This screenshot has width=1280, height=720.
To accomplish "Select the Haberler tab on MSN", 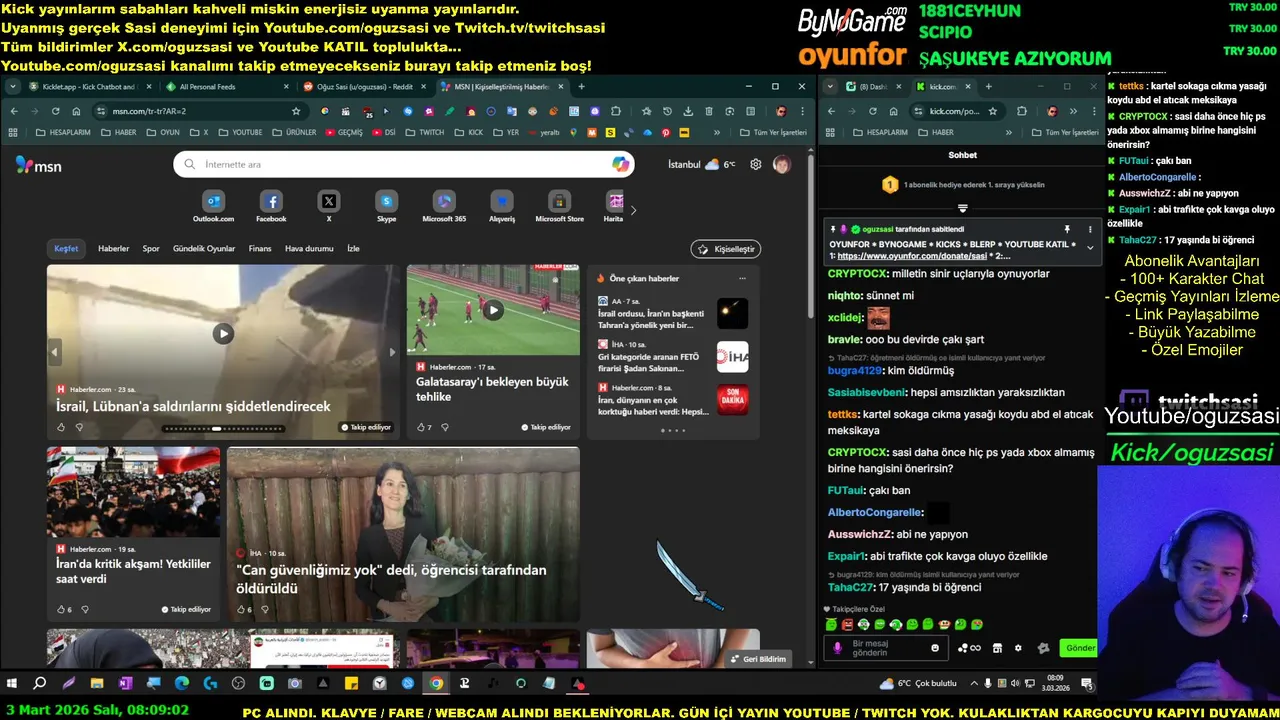I will point(113,248).
